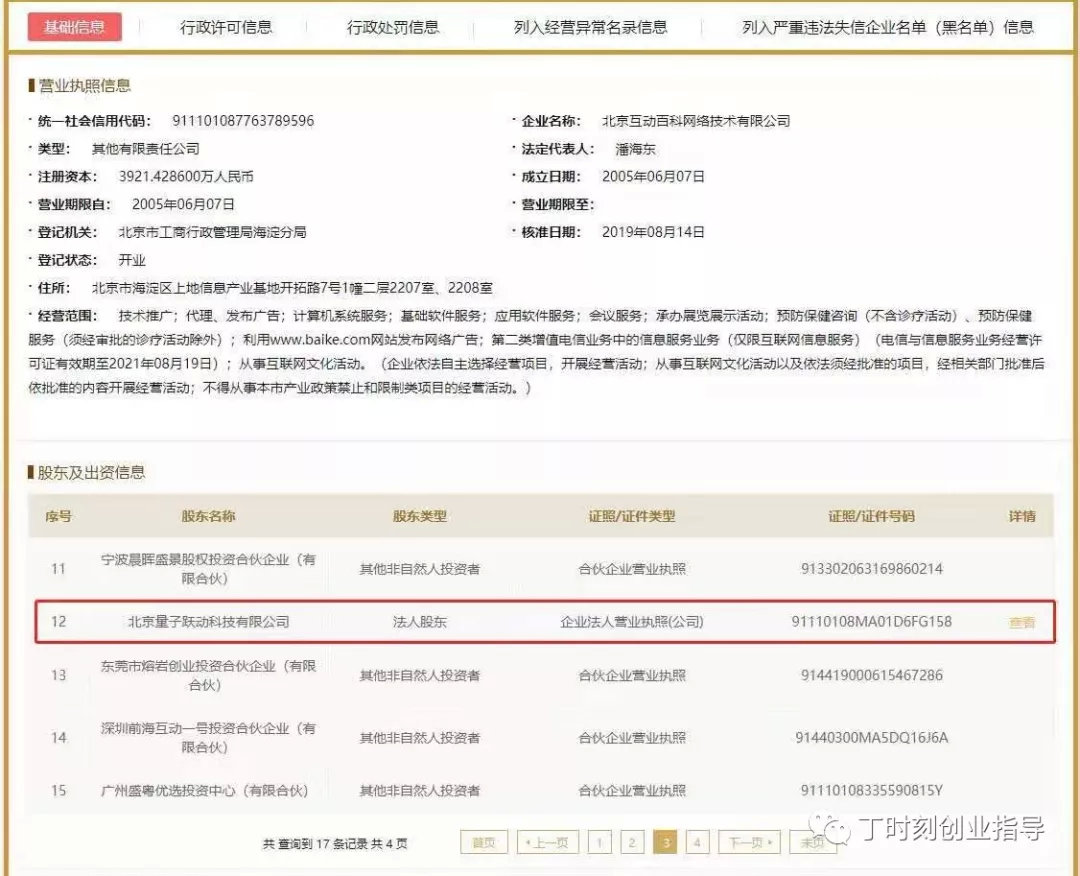Select the 行政处罚信息 tab

tap(393, 27)
